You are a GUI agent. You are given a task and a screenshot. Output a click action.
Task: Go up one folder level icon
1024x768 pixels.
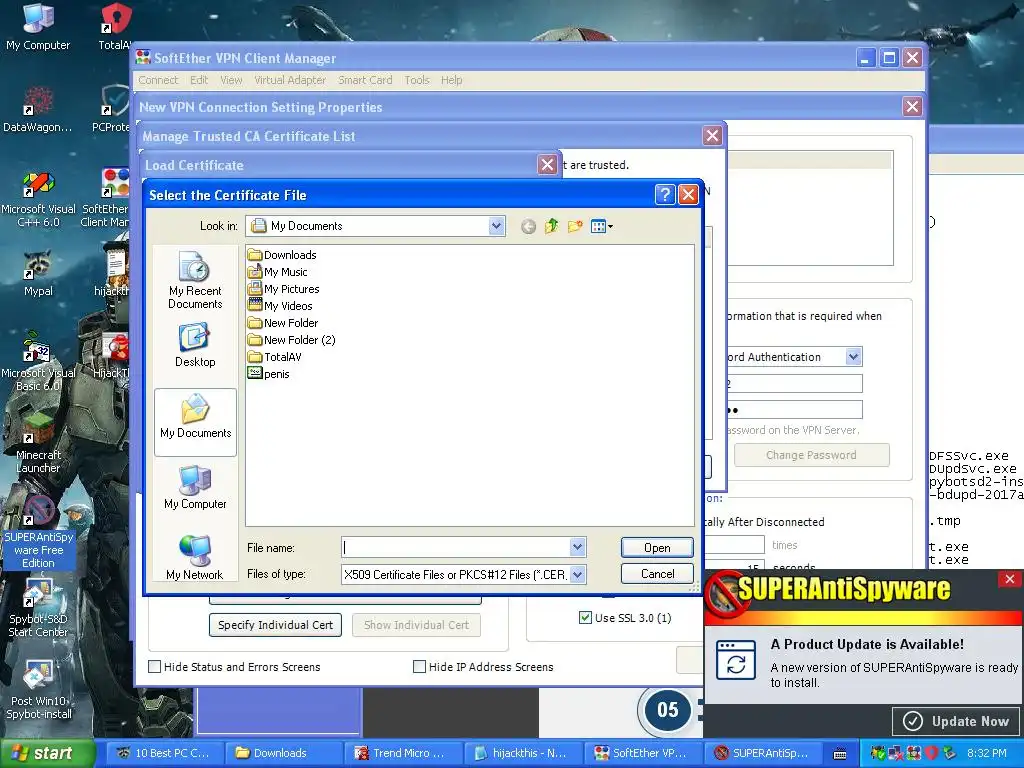(552, 227)
